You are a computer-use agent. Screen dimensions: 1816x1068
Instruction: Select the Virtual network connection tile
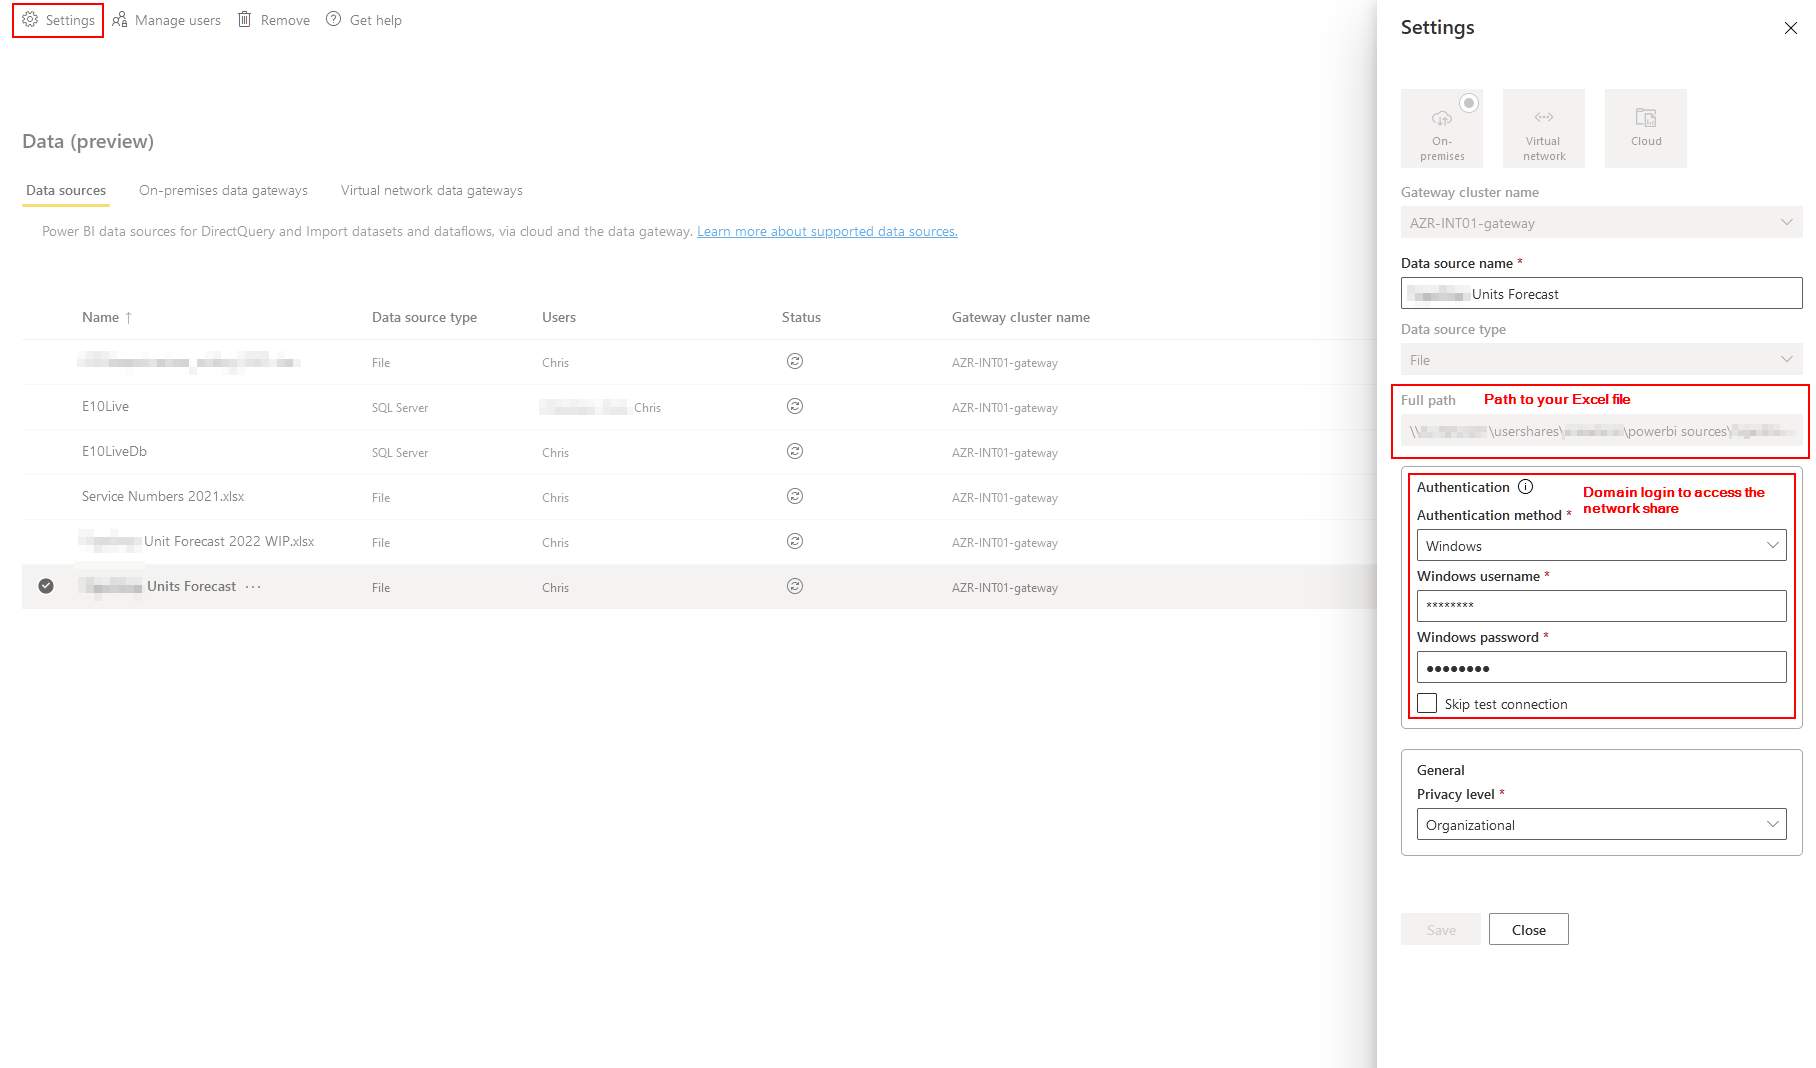(x=1543, y=128)
